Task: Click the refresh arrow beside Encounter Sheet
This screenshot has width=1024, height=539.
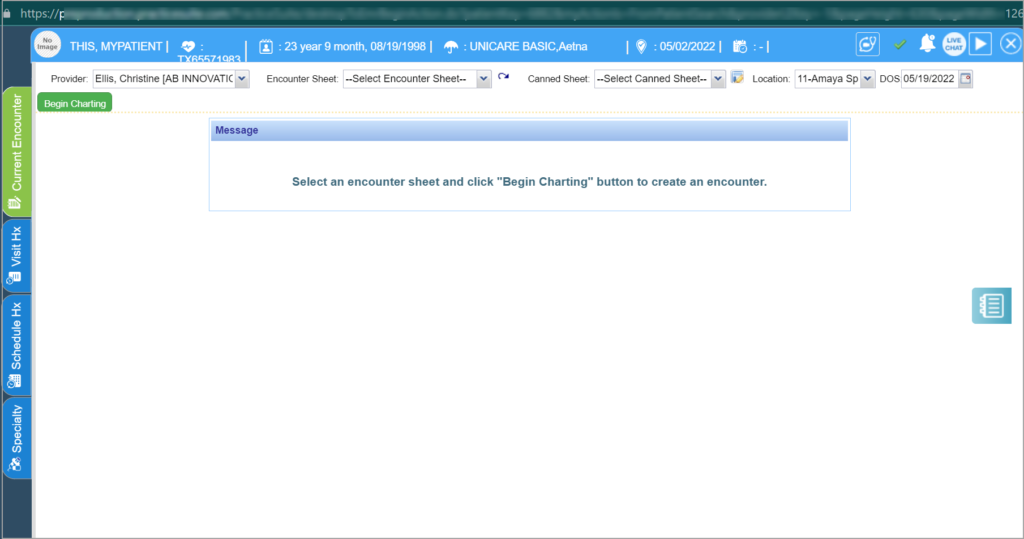Action: (x=503, y=78)
